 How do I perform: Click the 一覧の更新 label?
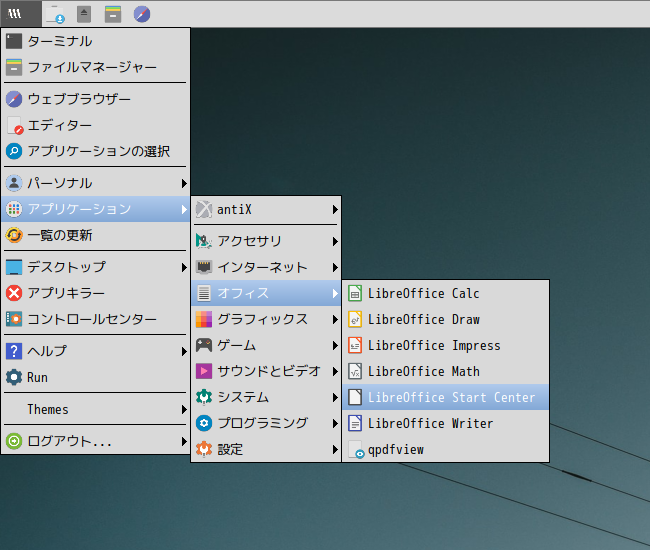(60, 235)
